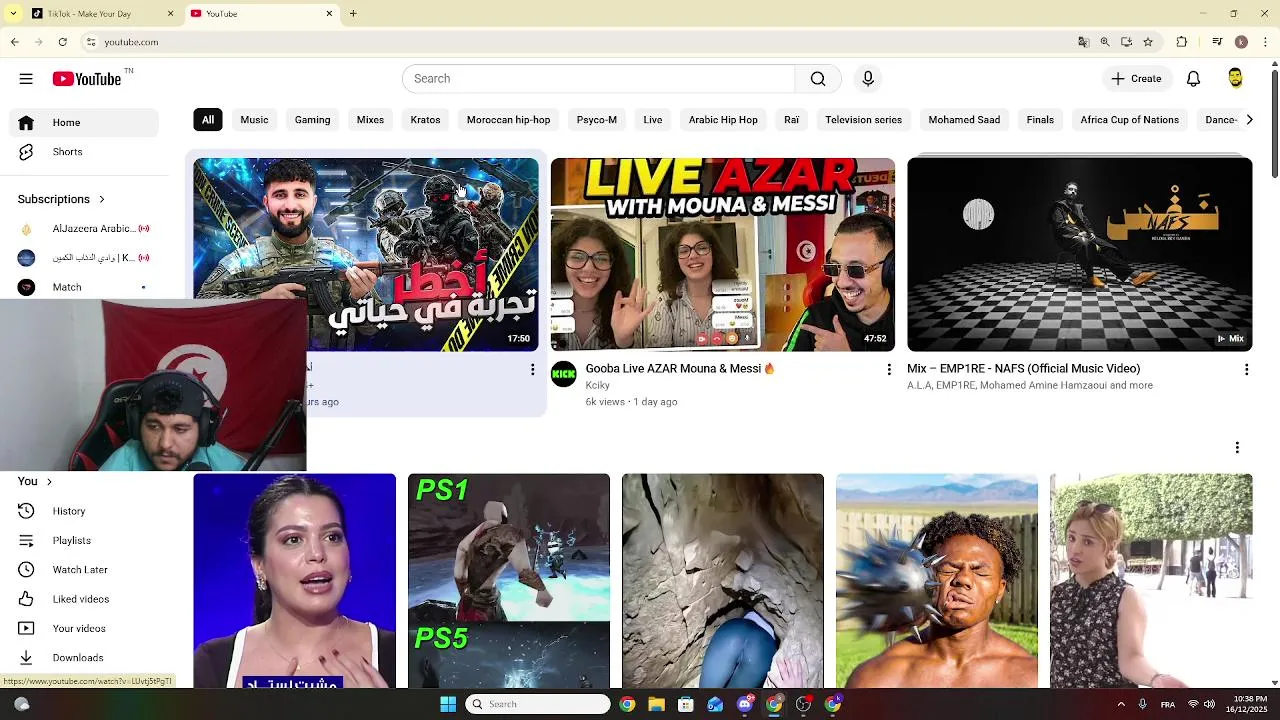The height and width of the screenshot is (720, 1280).
Task: Open Microsoft Store in taskbar
Action: 686,704
